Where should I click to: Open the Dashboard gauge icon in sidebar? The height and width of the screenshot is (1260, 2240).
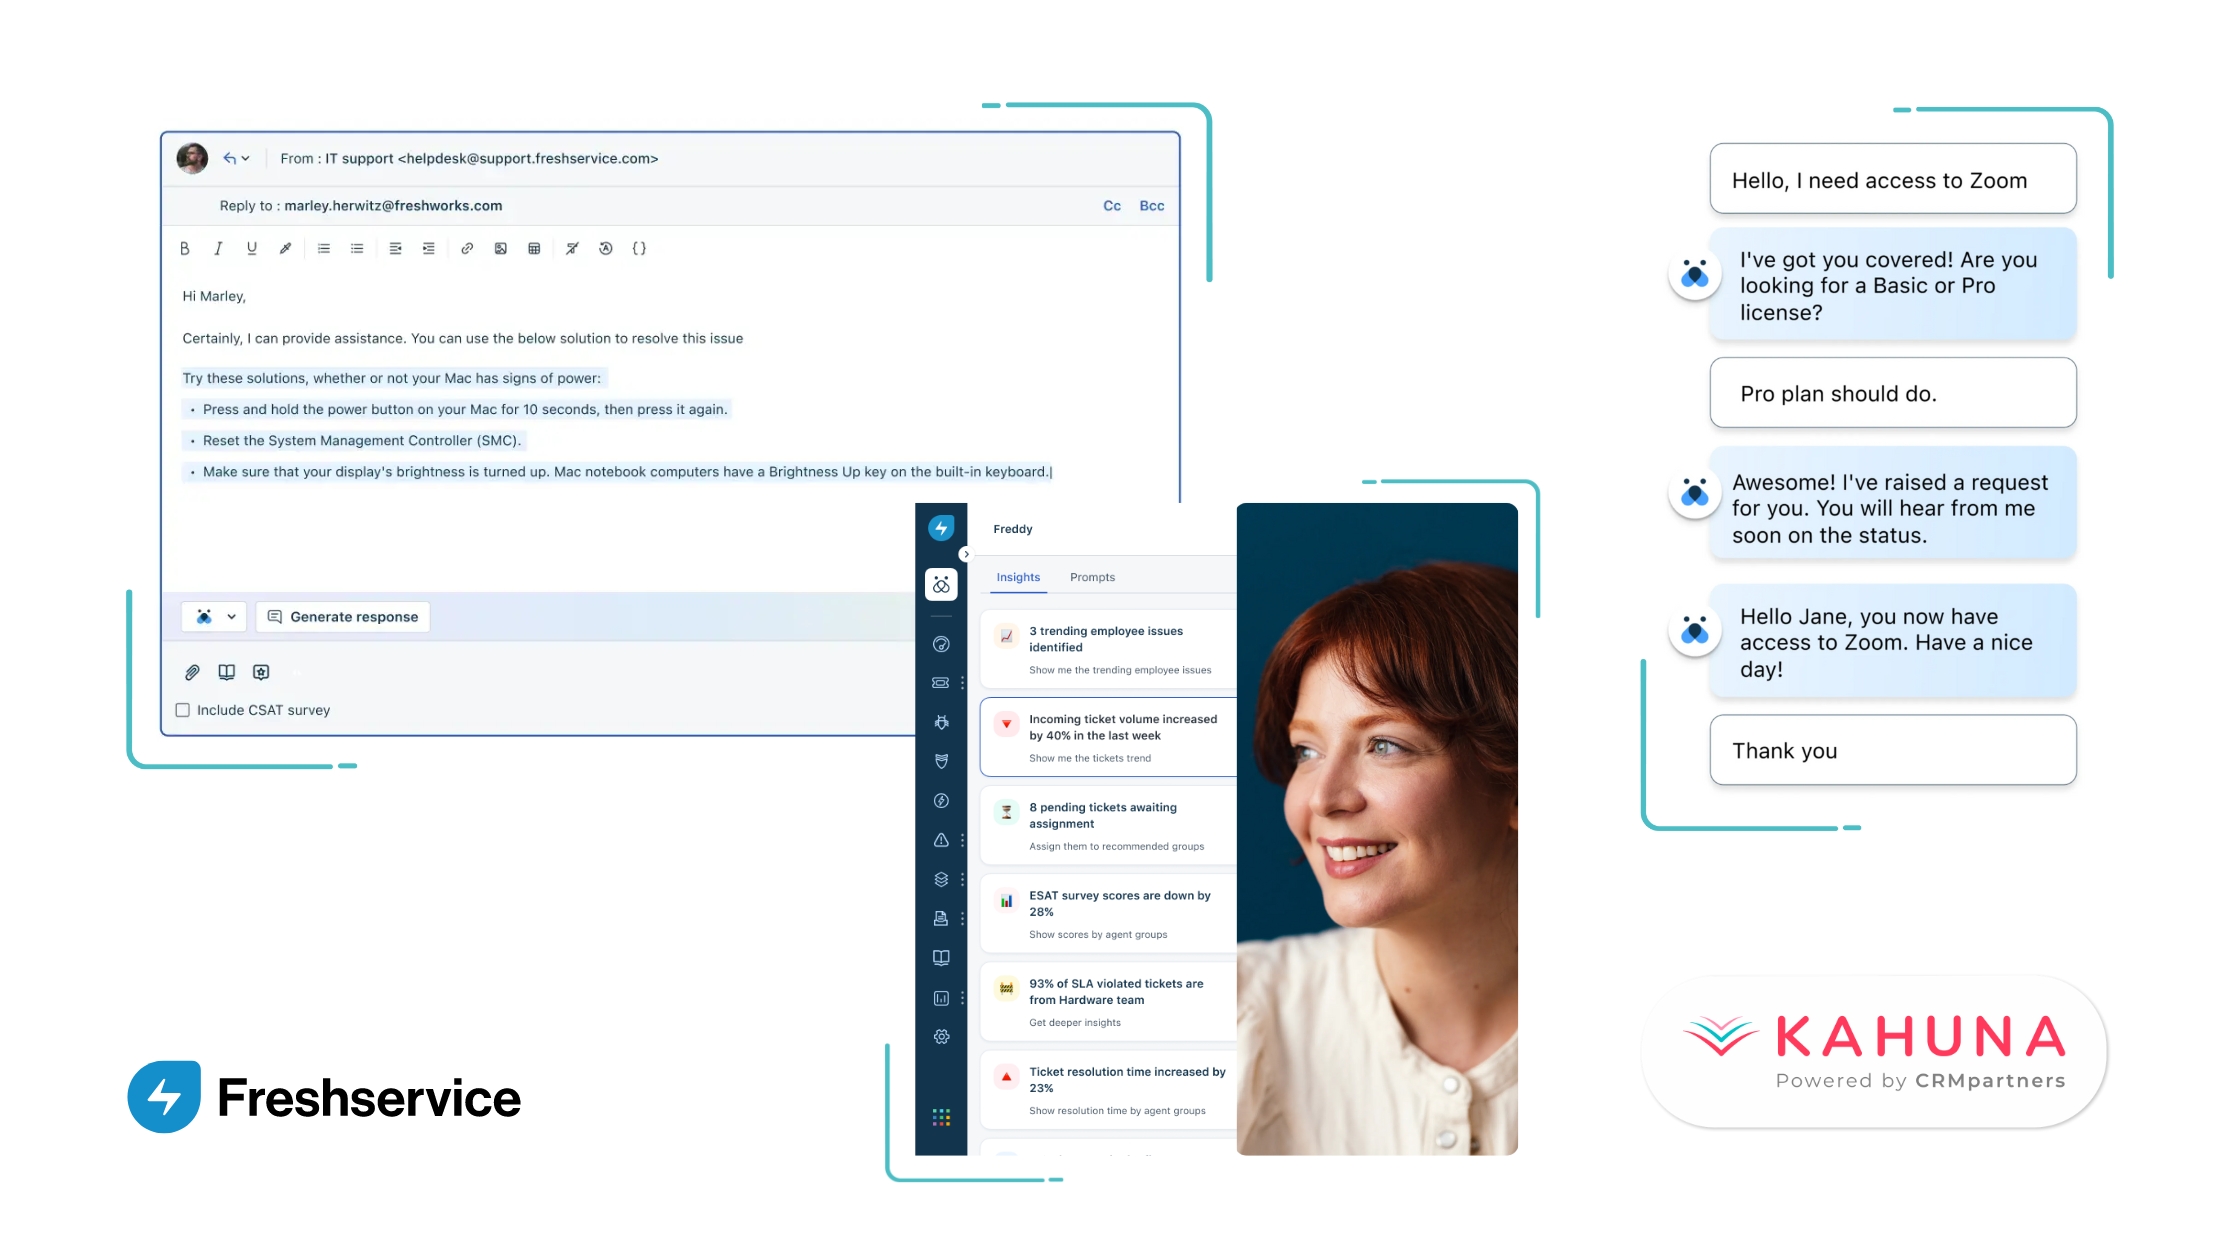[x=941, y=645]
